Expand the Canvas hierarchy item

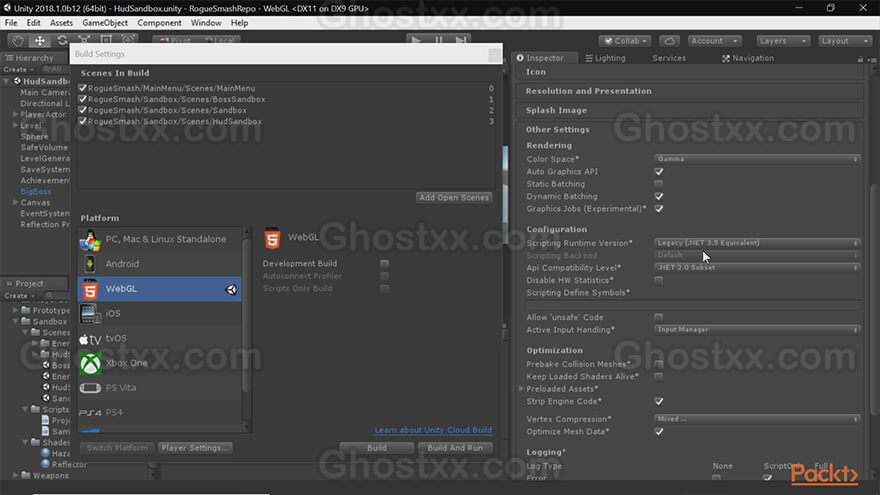16,203
